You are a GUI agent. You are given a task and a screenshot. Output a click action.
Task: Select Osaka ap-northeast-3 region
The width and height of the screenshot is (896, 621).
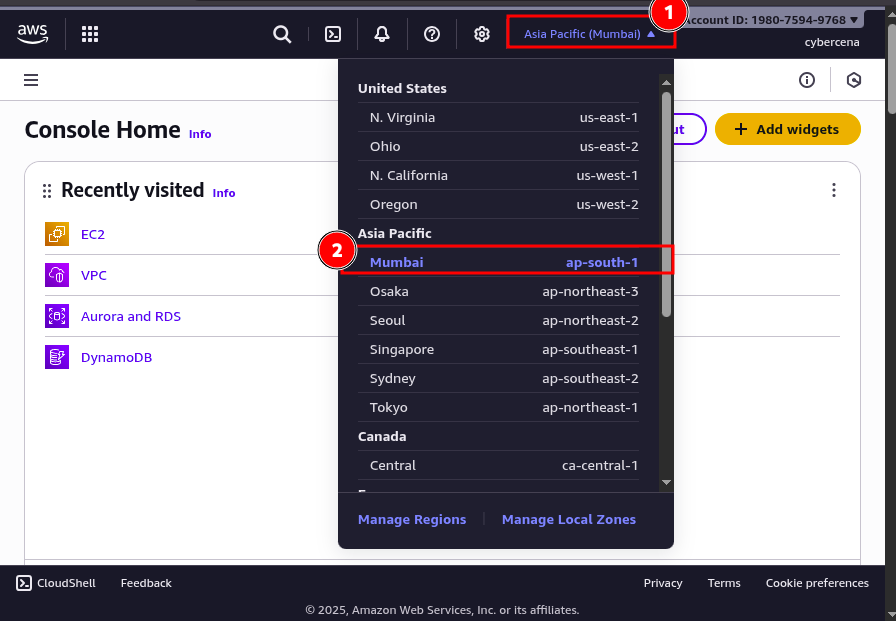point(498,291)
